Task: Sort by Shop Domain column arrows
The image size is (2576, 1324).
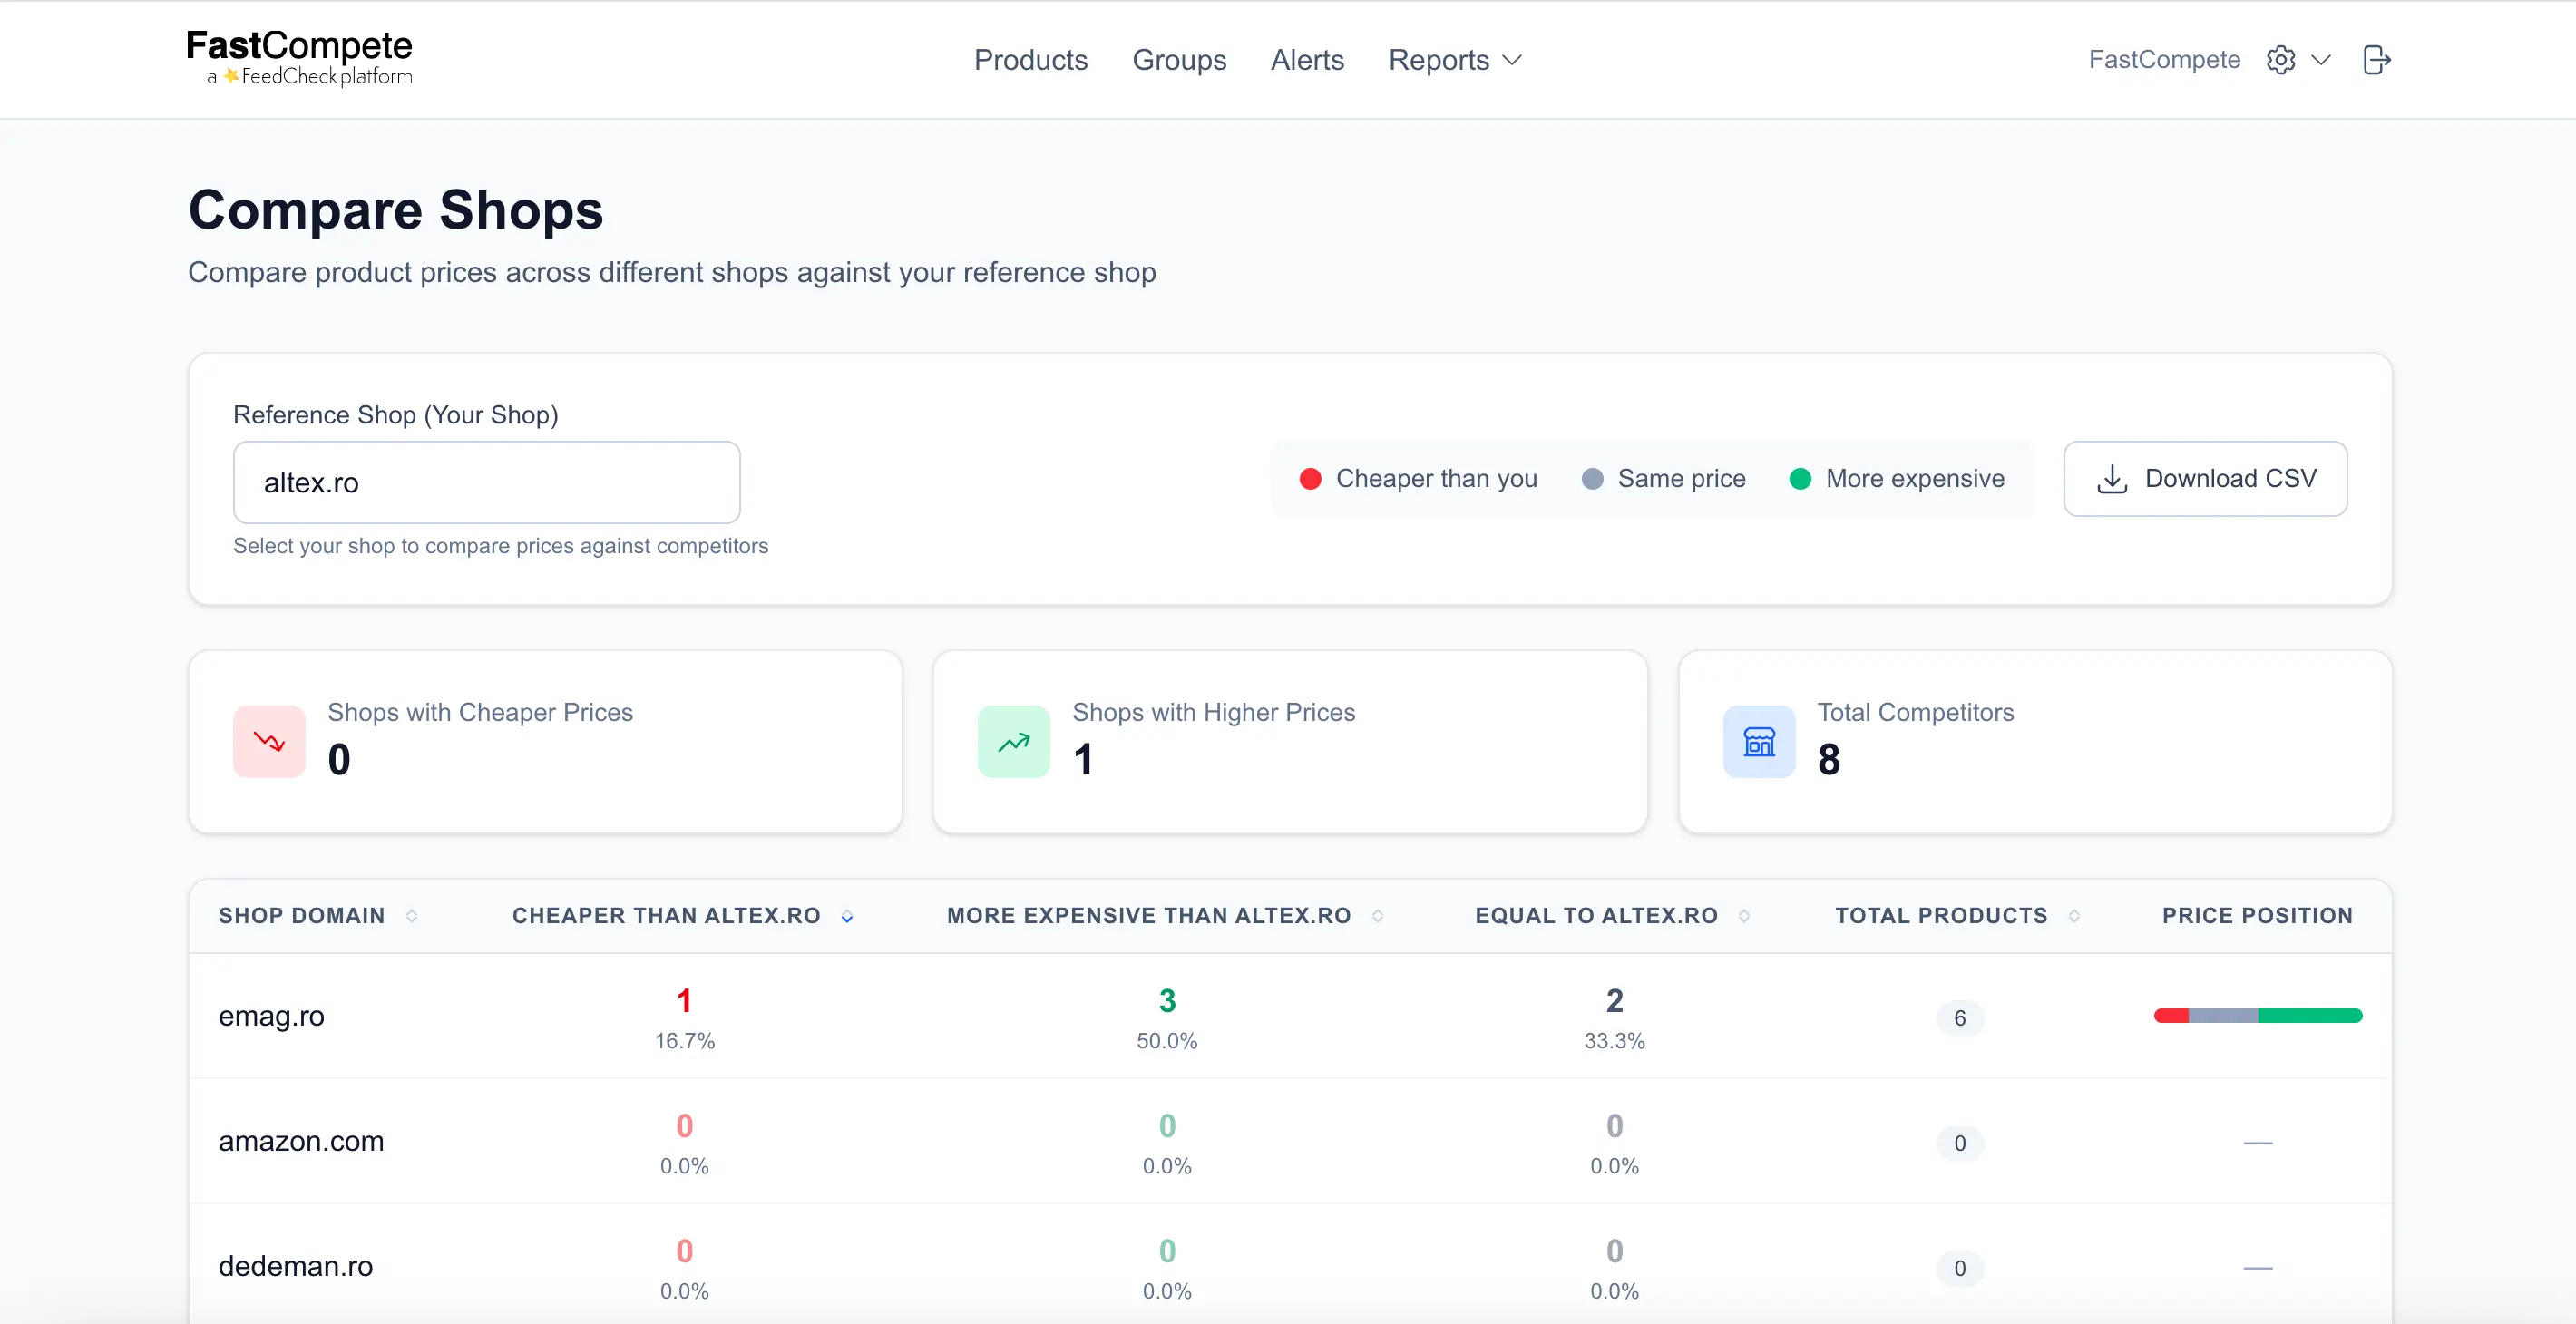Action: coord(412,916)
